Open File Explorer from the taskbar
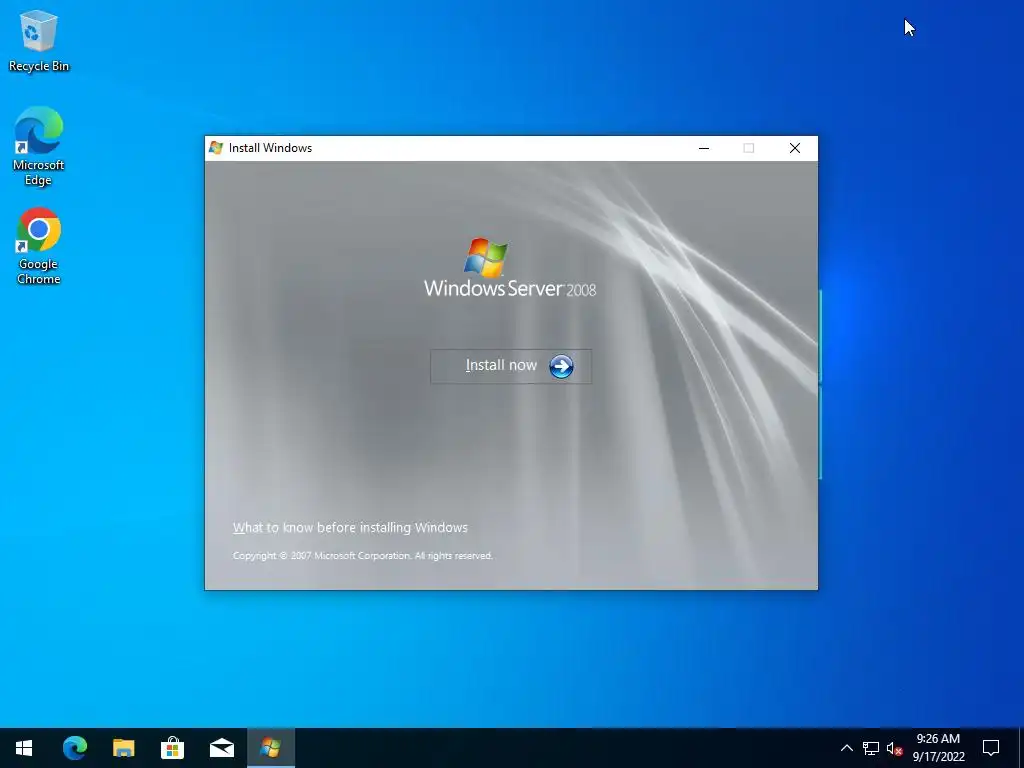Screen dimensions: 1024x768 123,748
